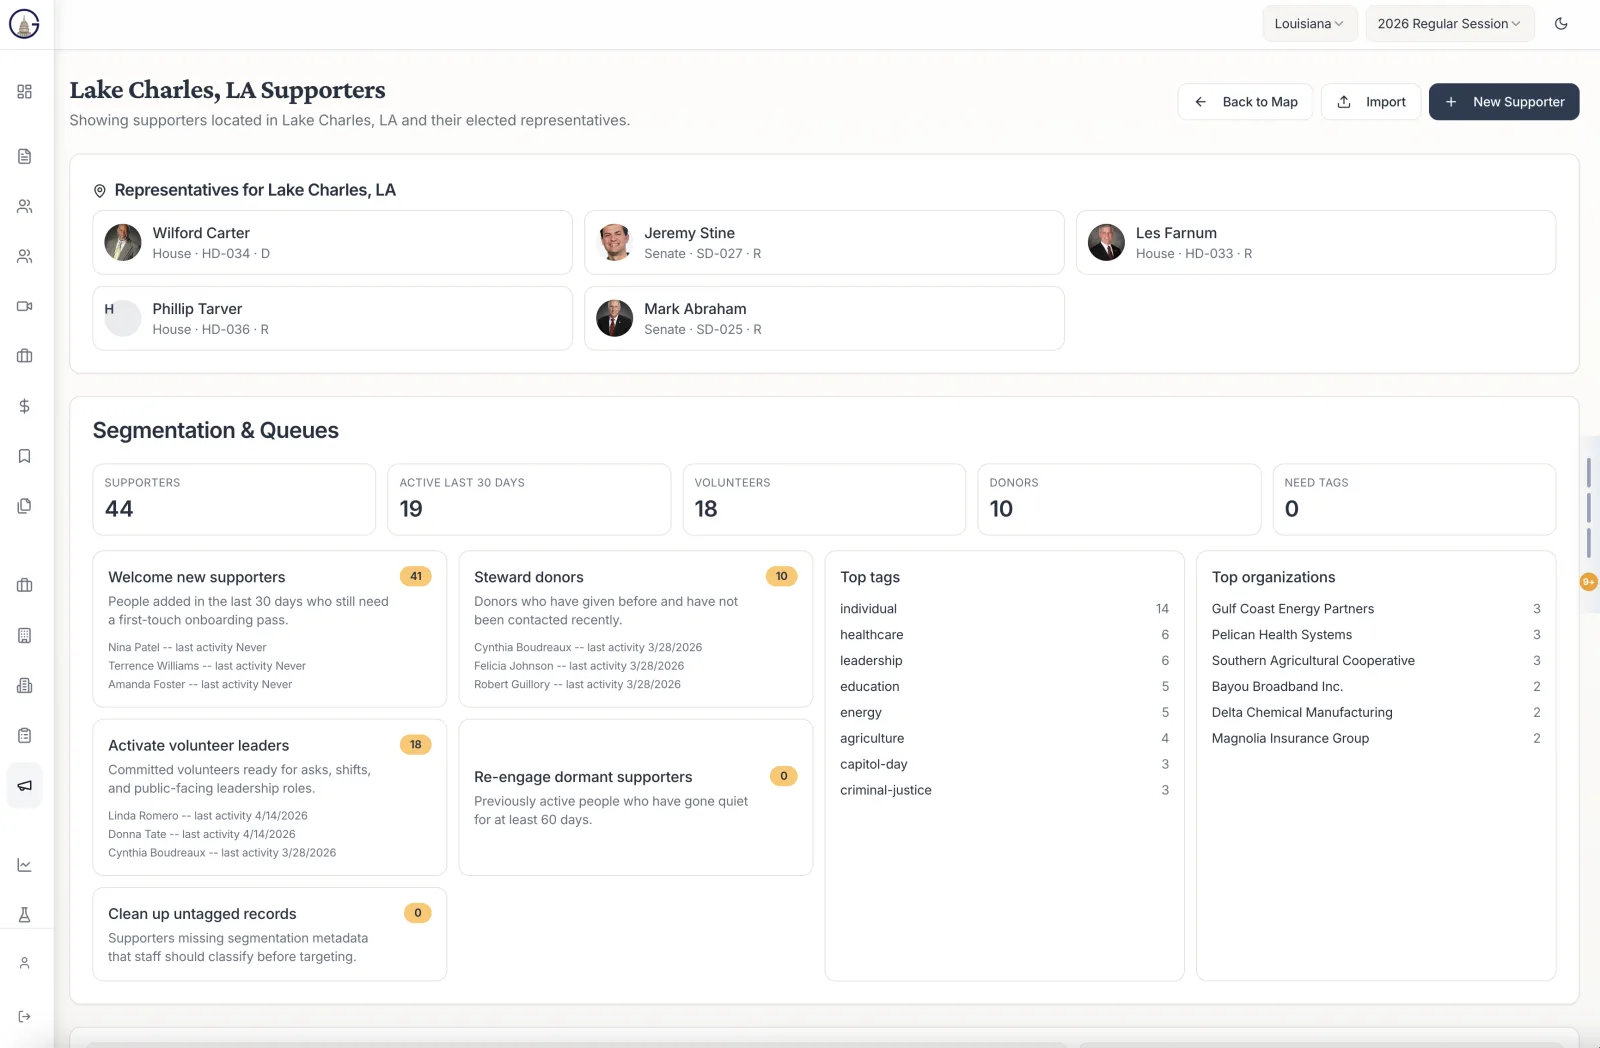The image size is (1600, 1048).
Task: Click the flask lab icon in sidebar
Action: (25, 915)
